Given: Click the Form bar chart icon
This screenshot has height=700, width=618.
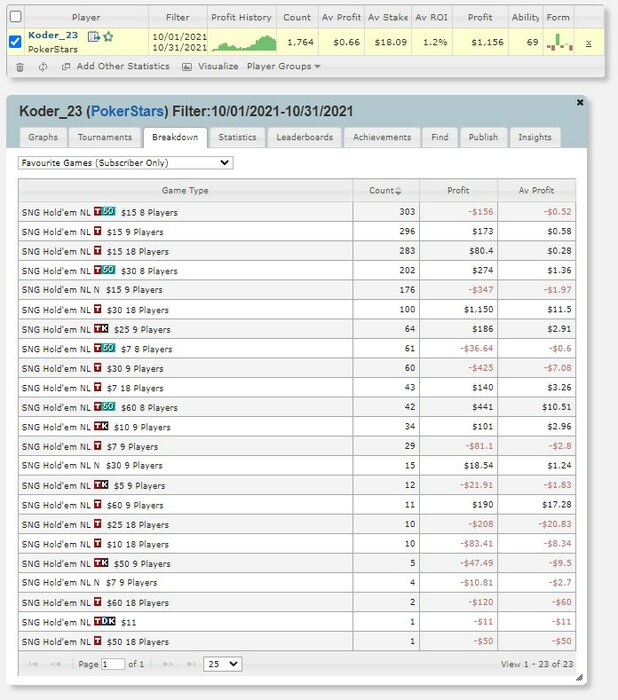Looking at the screenshot, I should pos(560,42).
